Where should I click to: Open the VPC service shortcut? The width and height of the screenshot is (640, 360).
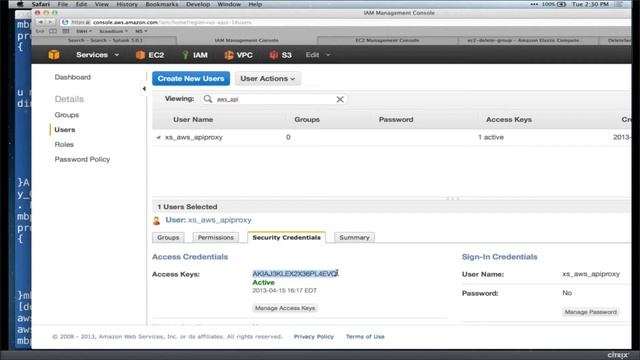(x=238, y=55)
